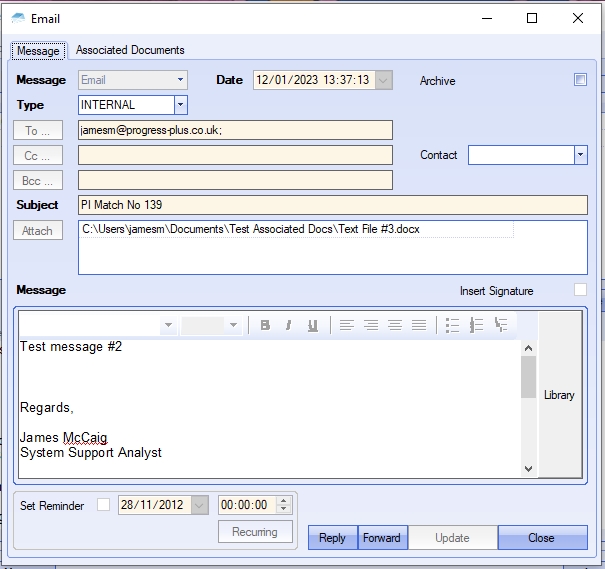Enable the Insert Signature checkbox

point(580,290)
